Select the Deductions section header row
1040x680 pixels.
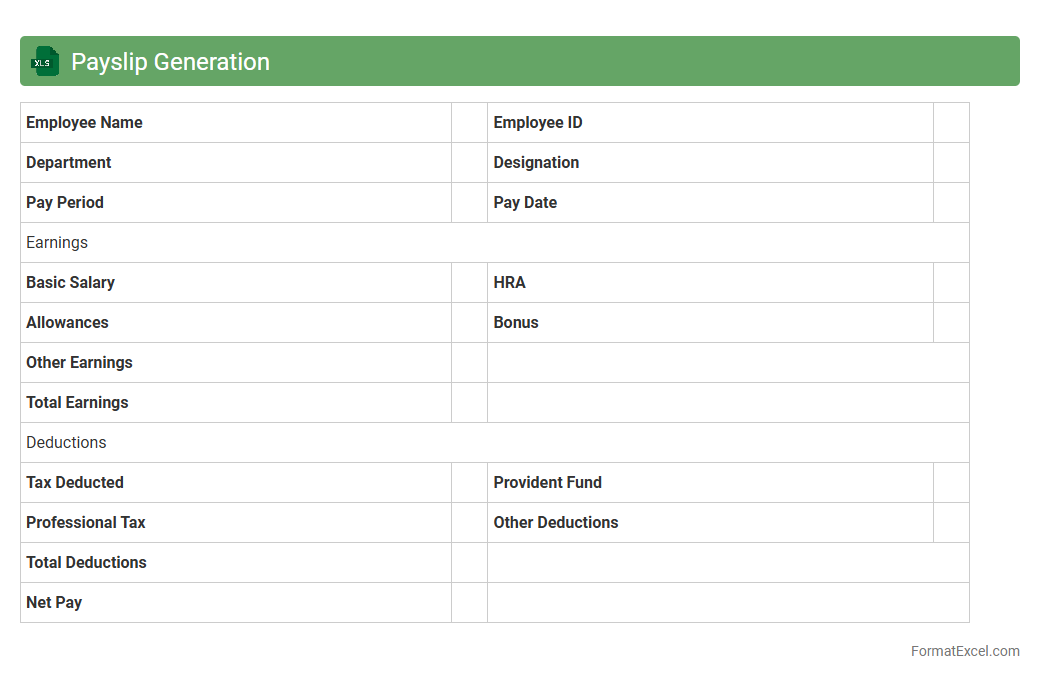pos(494,443)
